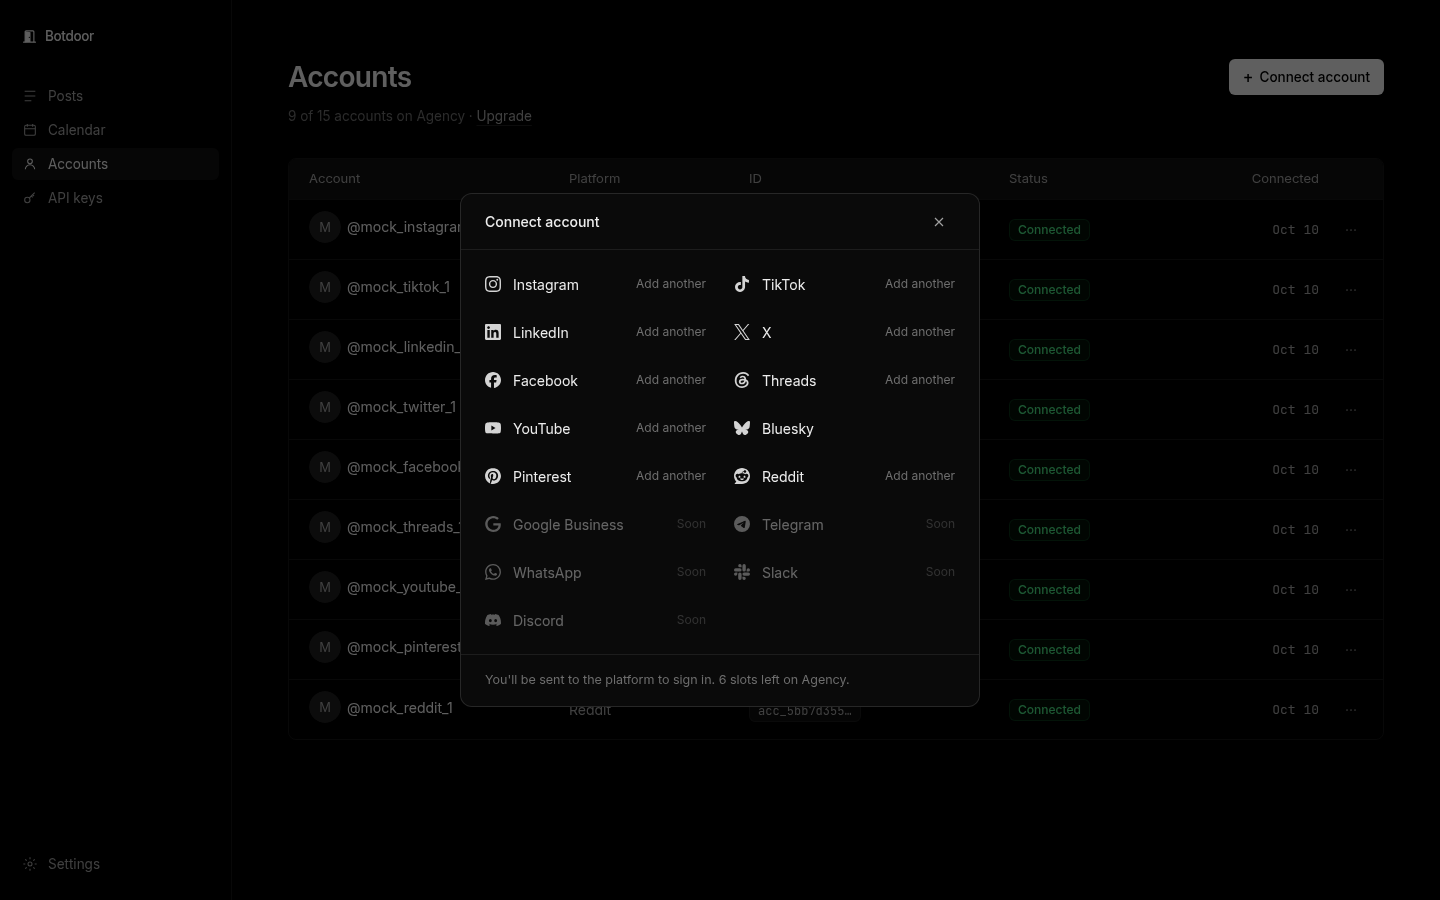Add another Reddit account
This screenshot has height=900, width=1440.
tap(920, 476)
